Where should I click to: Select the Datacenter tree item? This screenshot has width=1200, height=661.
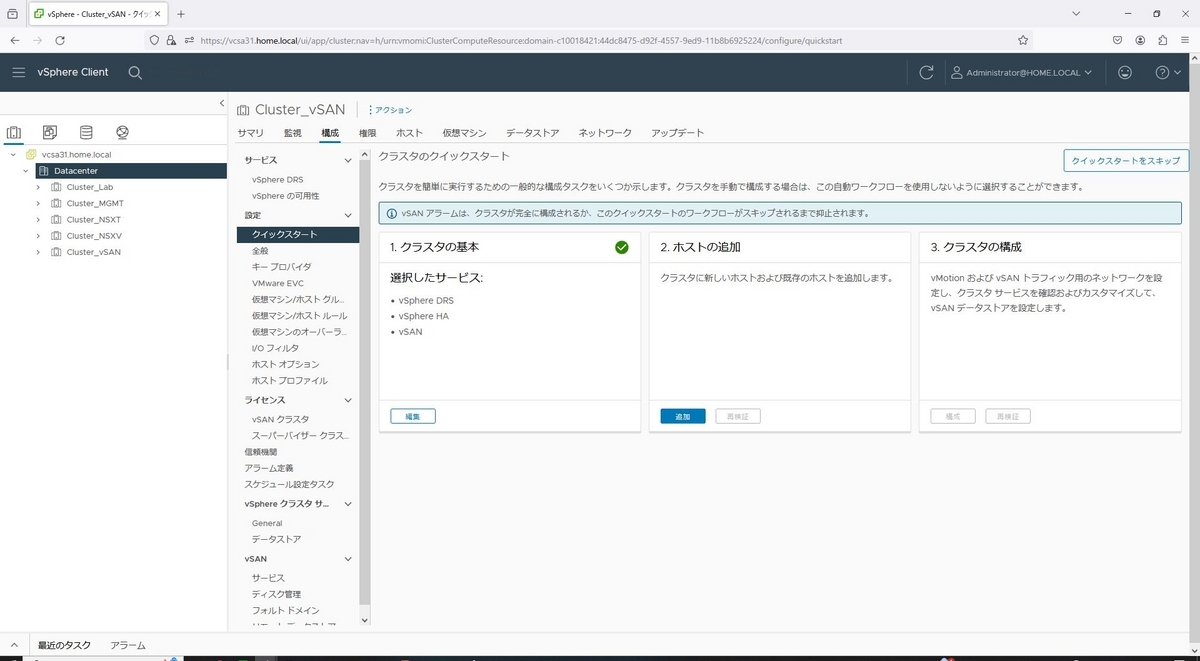[x=76, y=171]
